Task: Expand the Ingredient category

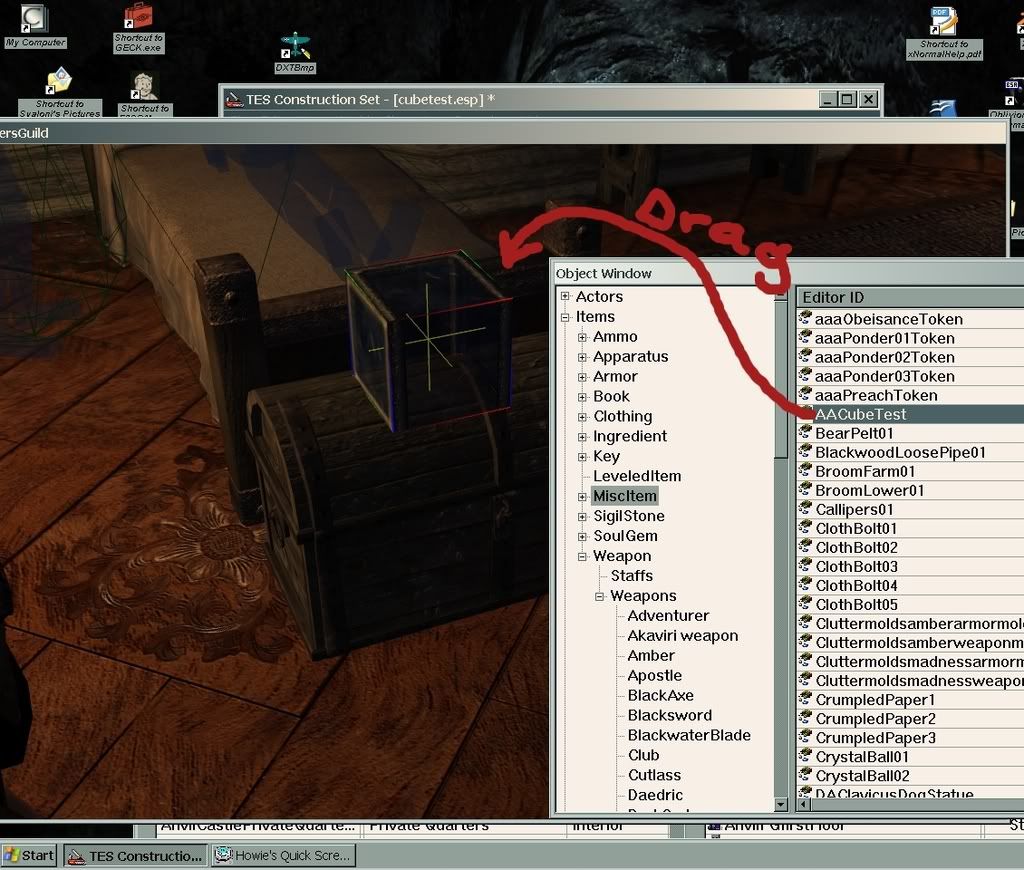Action: [583, 437]
